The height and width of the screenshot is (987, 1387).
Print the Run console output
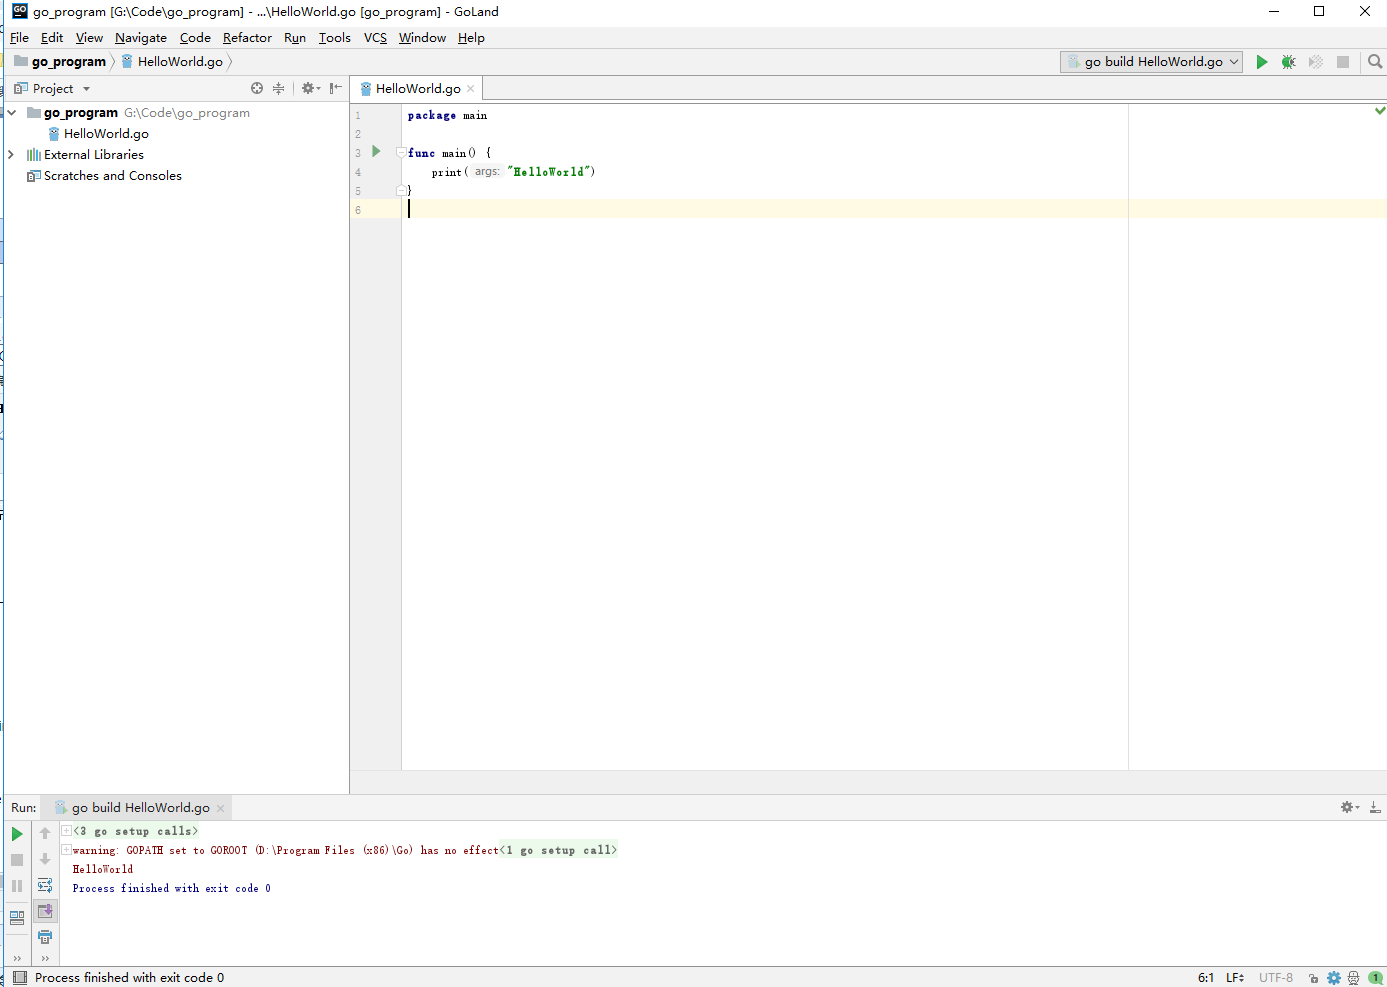click(45, 937)
